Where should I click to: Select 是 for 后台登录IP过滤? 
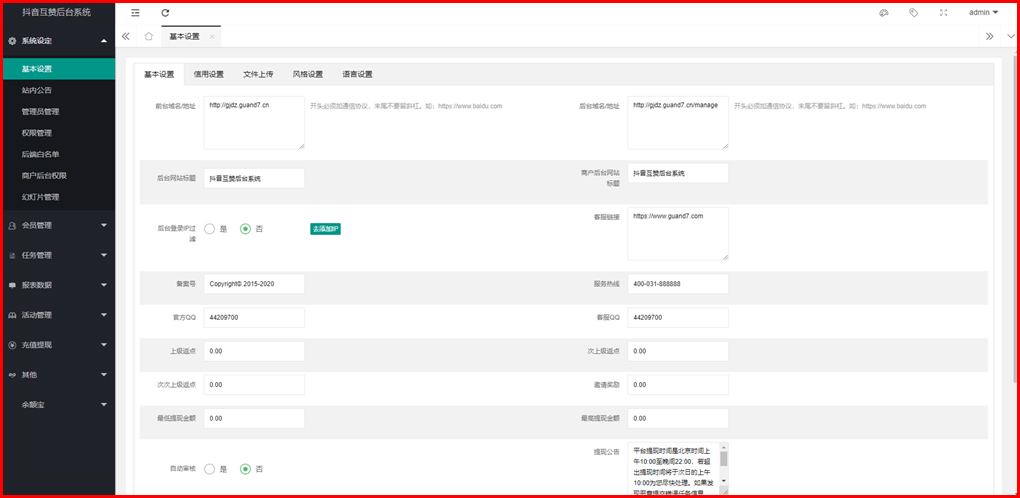[x=211, y=229]
